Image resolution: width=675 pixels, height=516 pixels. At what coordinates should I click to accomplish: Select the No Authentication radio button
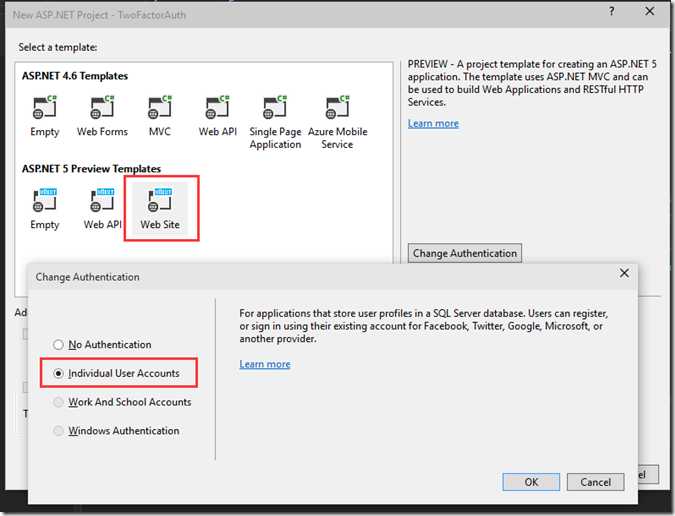pos(58,345)
